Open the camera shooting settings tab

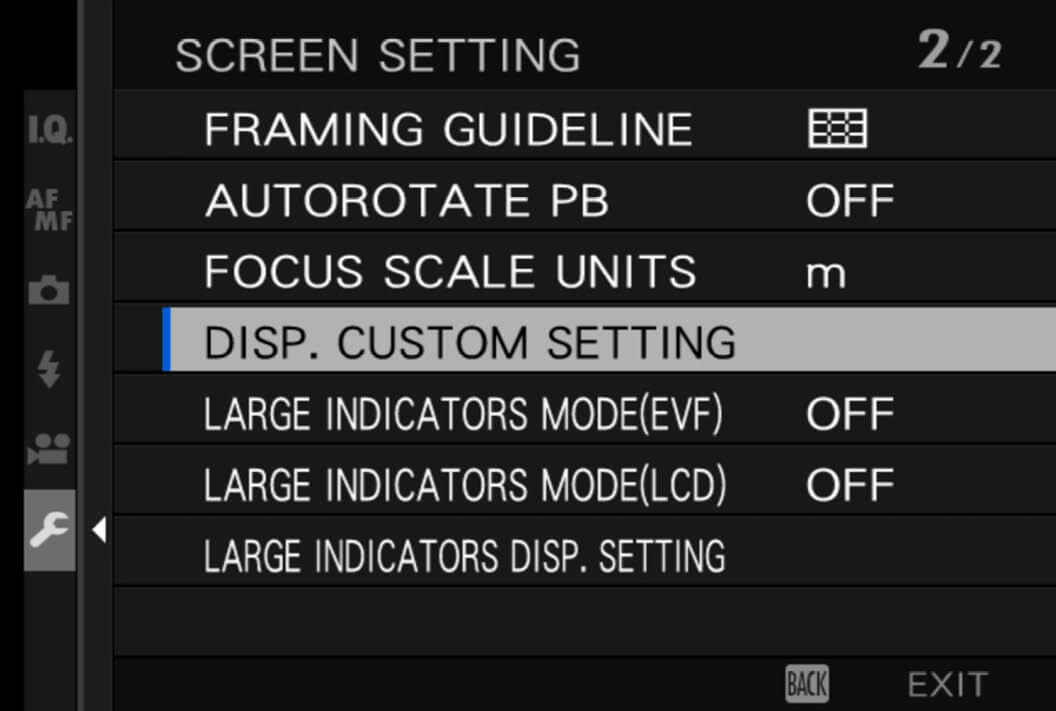[x=49, y=290]
